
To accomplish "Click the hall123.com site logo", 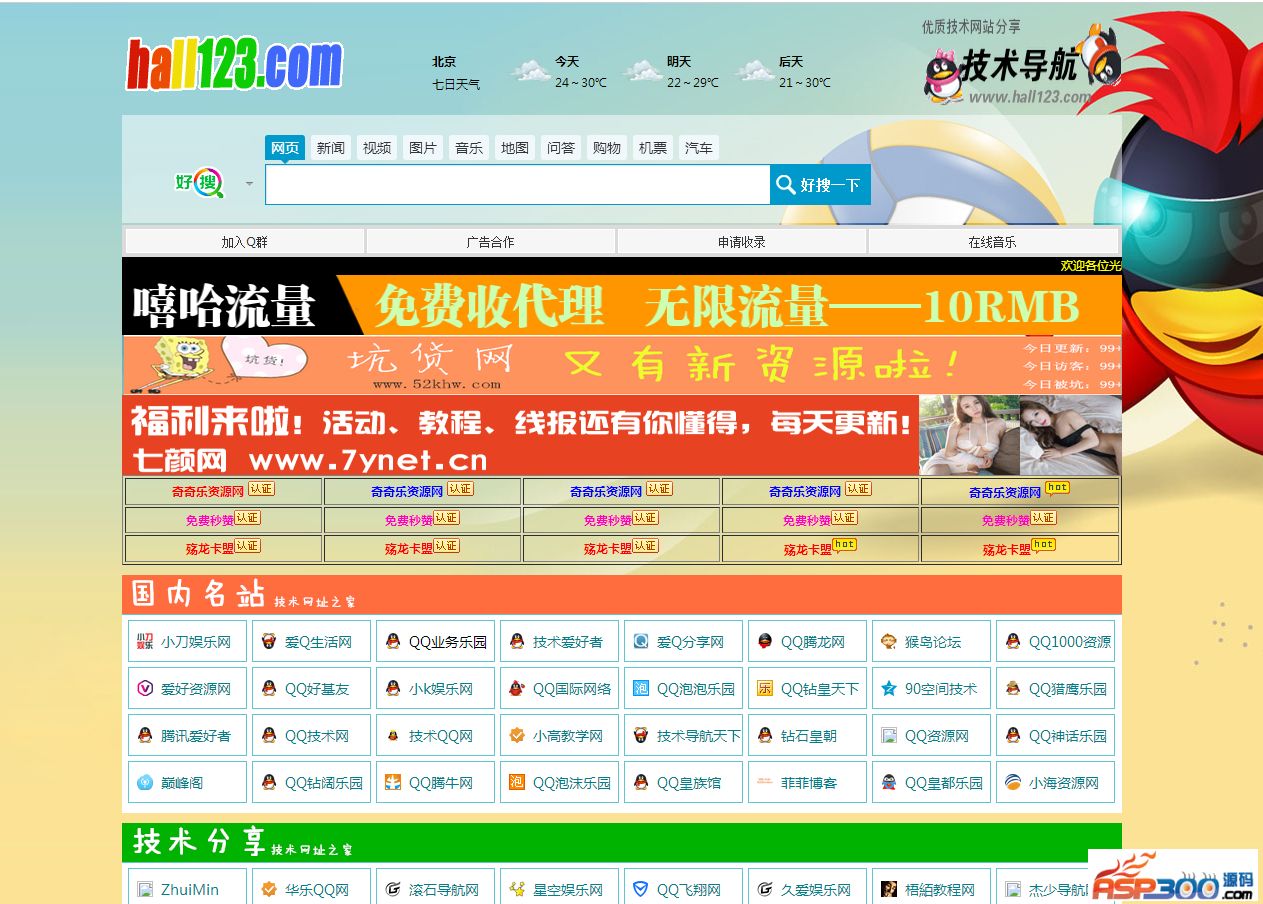I will [234, 65].
